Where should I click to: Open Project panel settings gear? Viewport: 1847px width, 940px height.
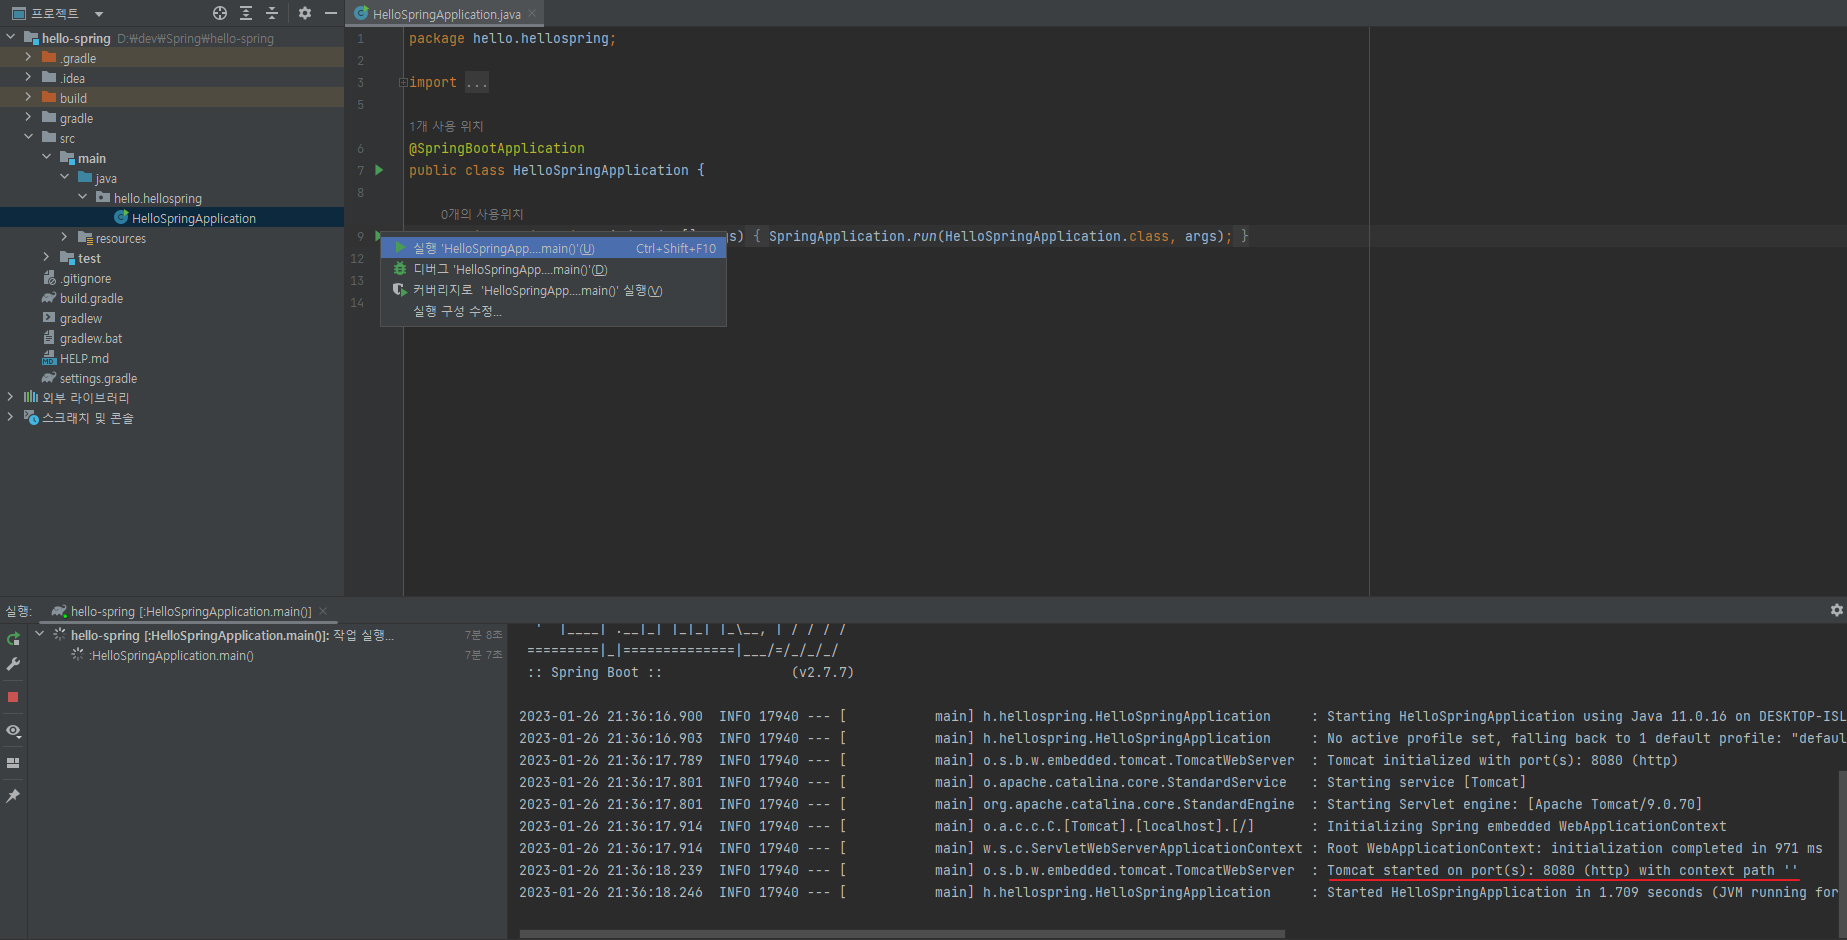pyautogui.click(x=305, y=13)
